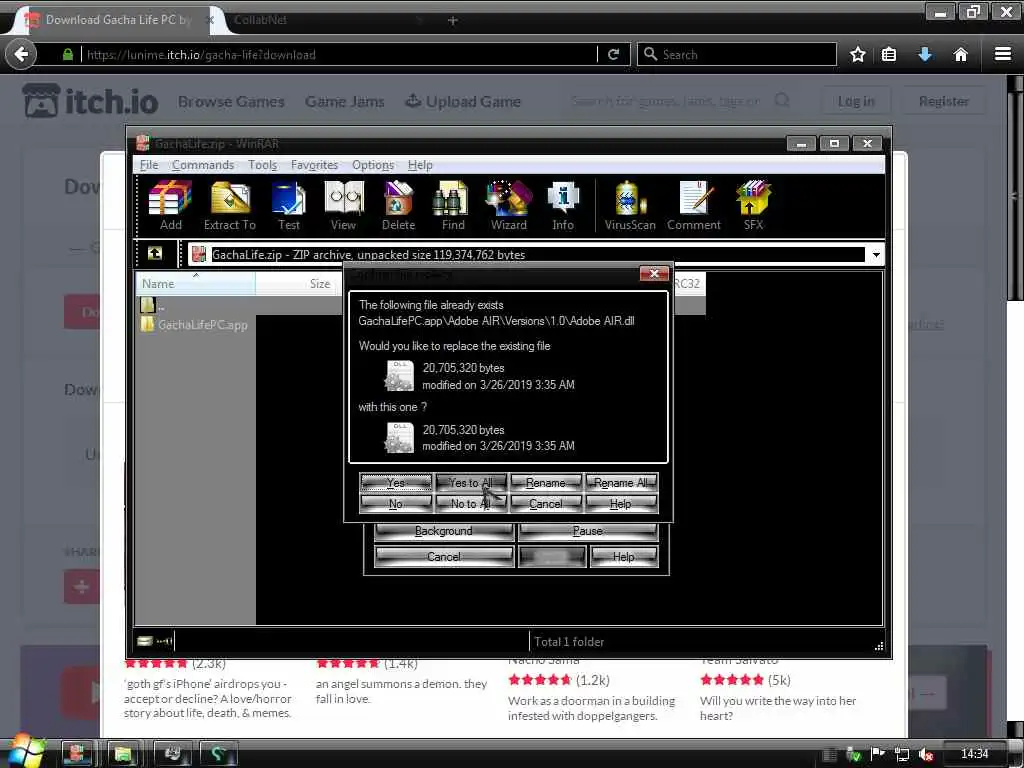Click the parent '..' folder entry
The width and height of the screenshot is (1024, 768).
coord(153,305)
